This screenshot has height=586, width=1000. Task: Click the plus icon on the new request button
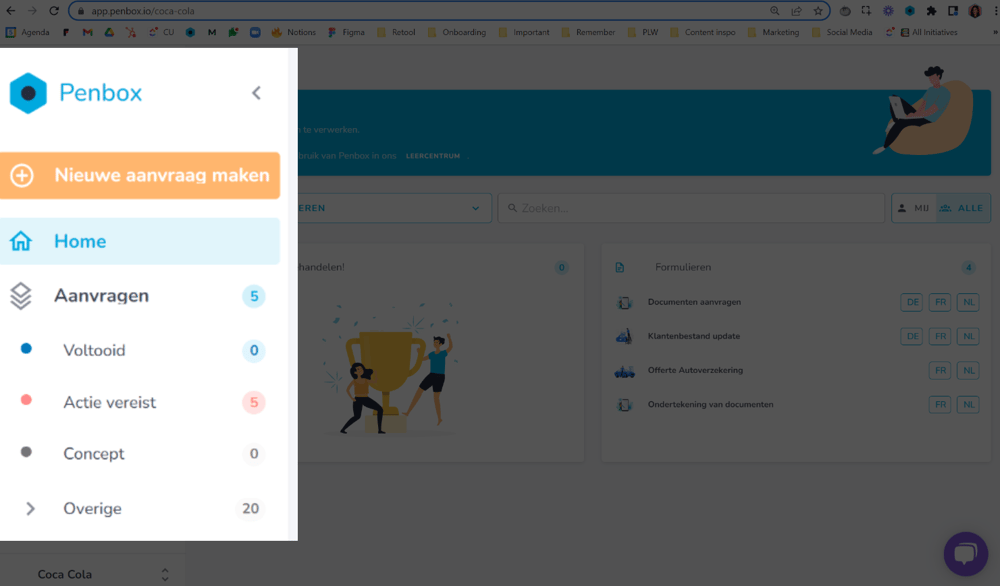(x=22, y=175)
